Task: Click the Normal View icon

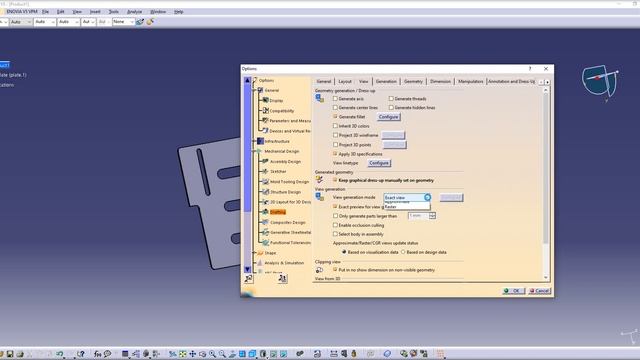Action: [x=232, y=354]
